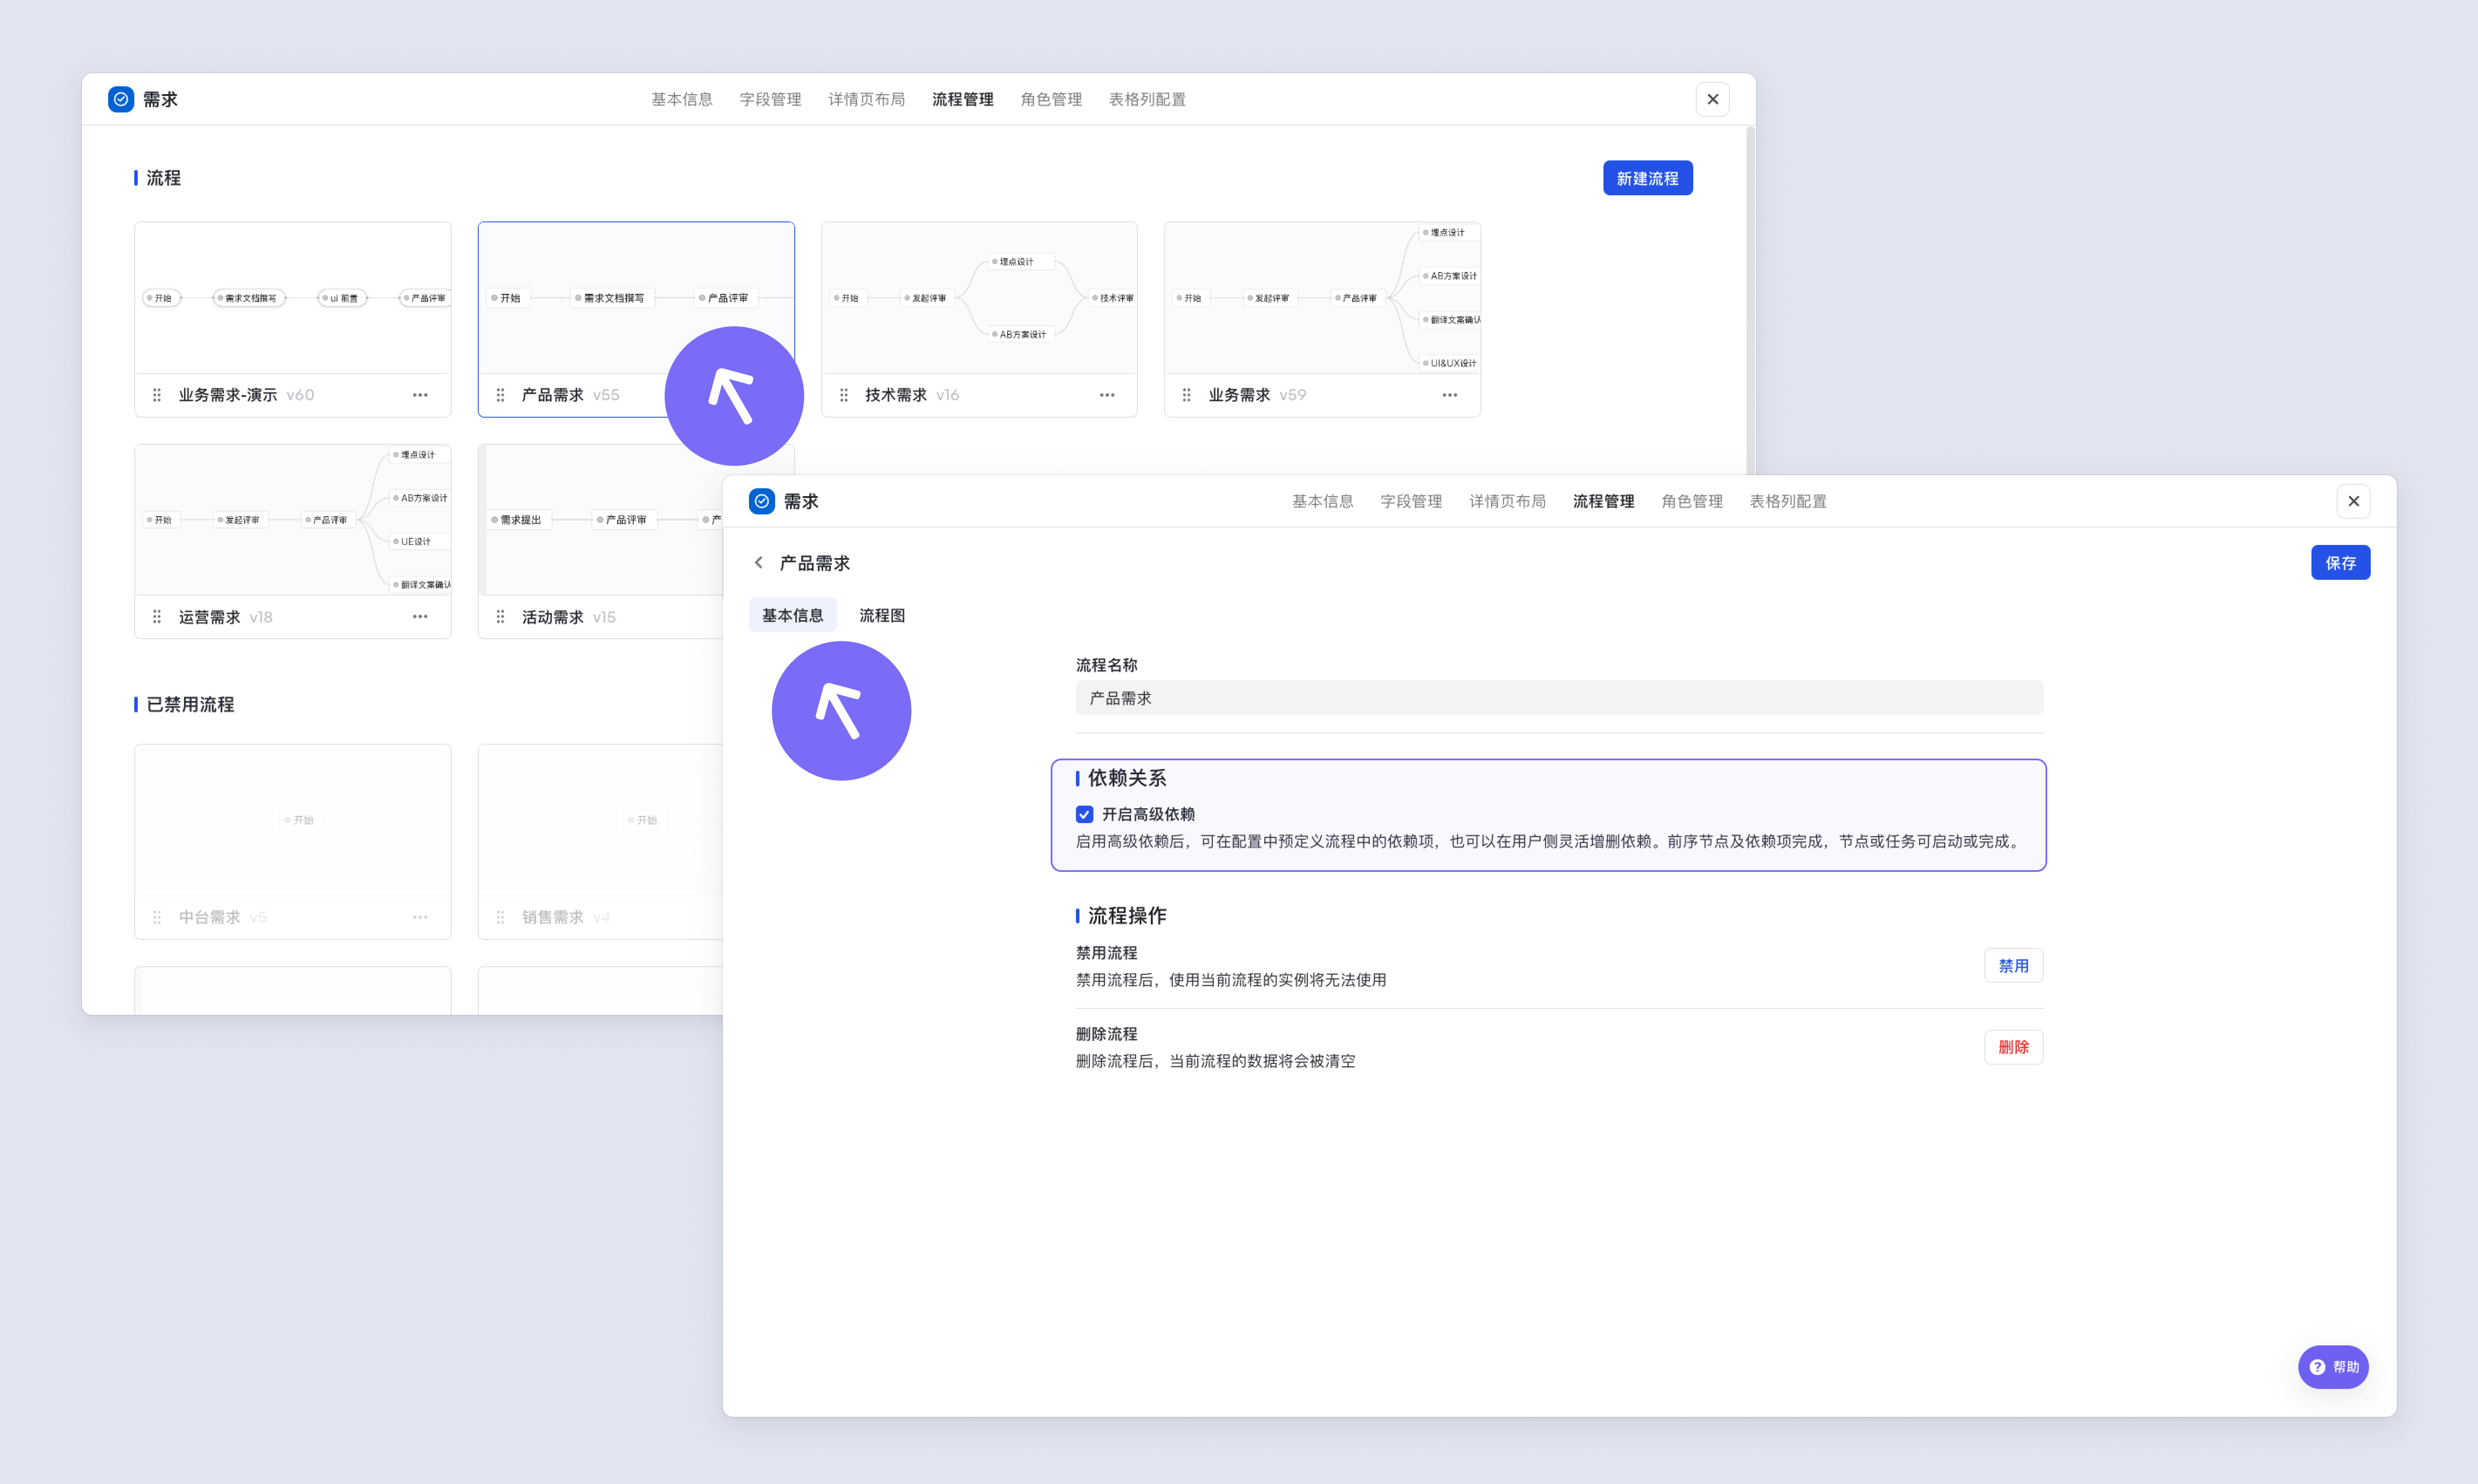Open 详情页布局 tab in front window header
This screenshot has height=1484, width=2478.
(1508, 501)
